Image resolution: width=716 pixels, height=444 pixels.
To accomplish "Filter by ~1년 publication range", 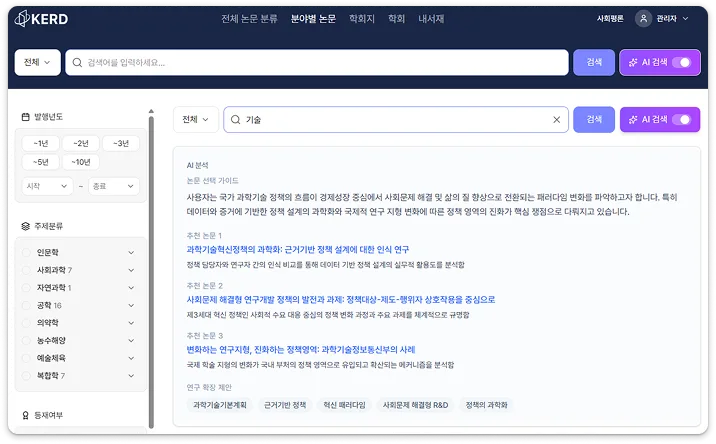I will 41,143.
